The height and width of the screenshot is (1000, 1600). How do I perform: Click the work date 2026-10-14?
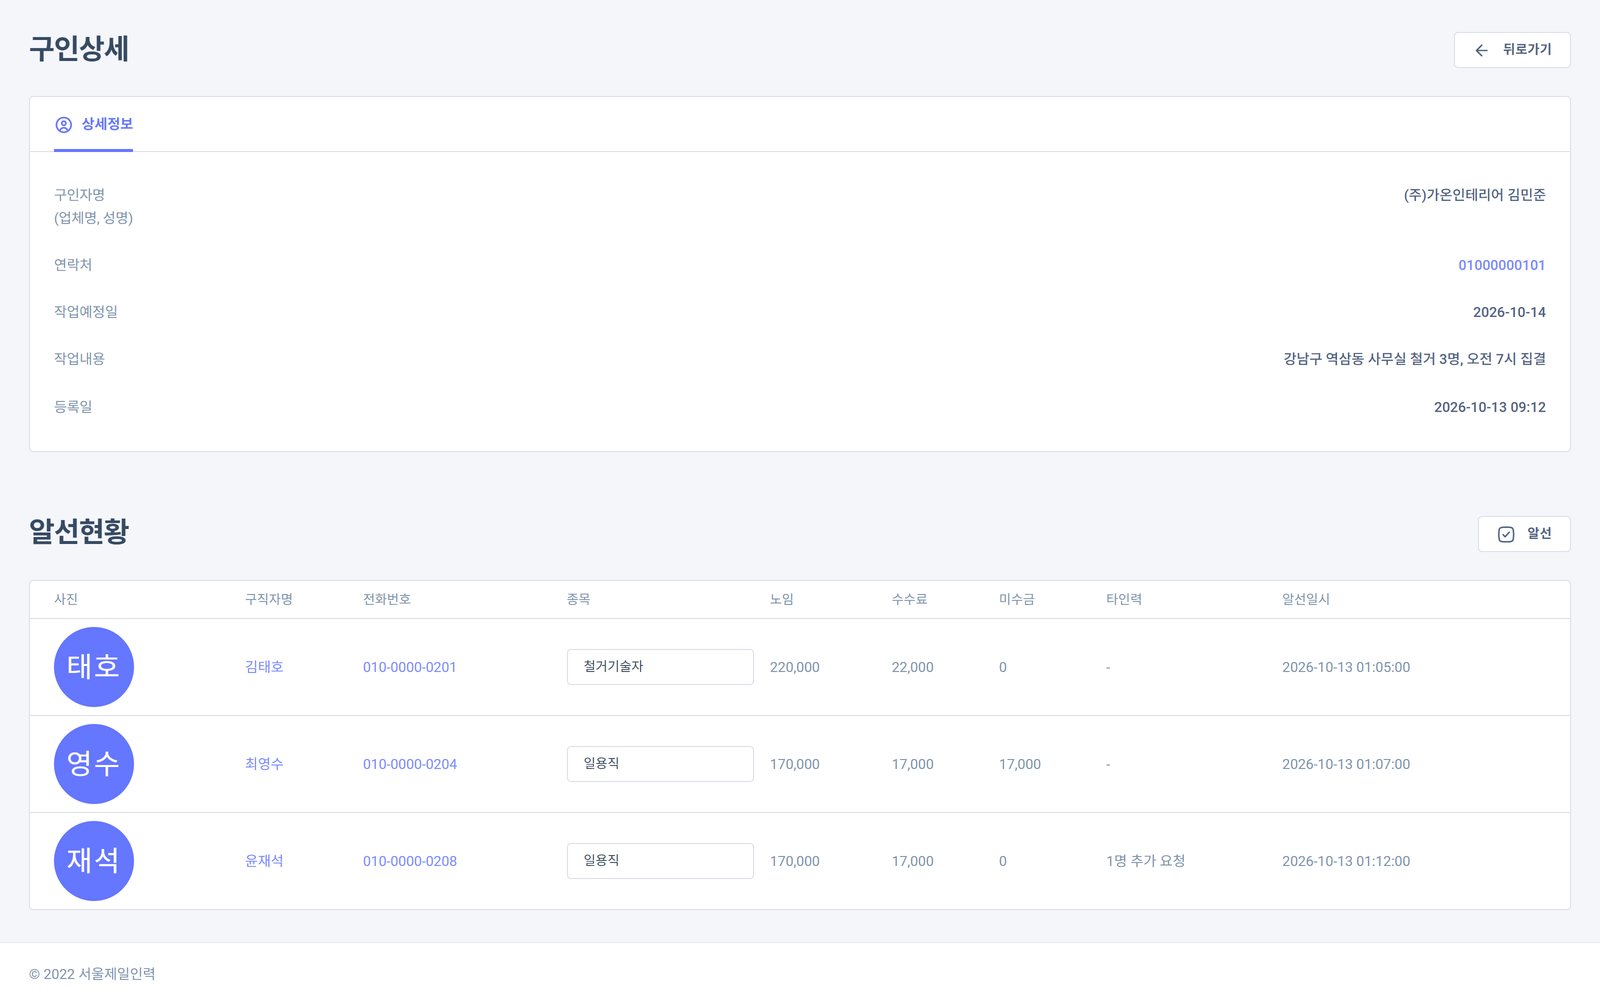(x=1509, y=312)
